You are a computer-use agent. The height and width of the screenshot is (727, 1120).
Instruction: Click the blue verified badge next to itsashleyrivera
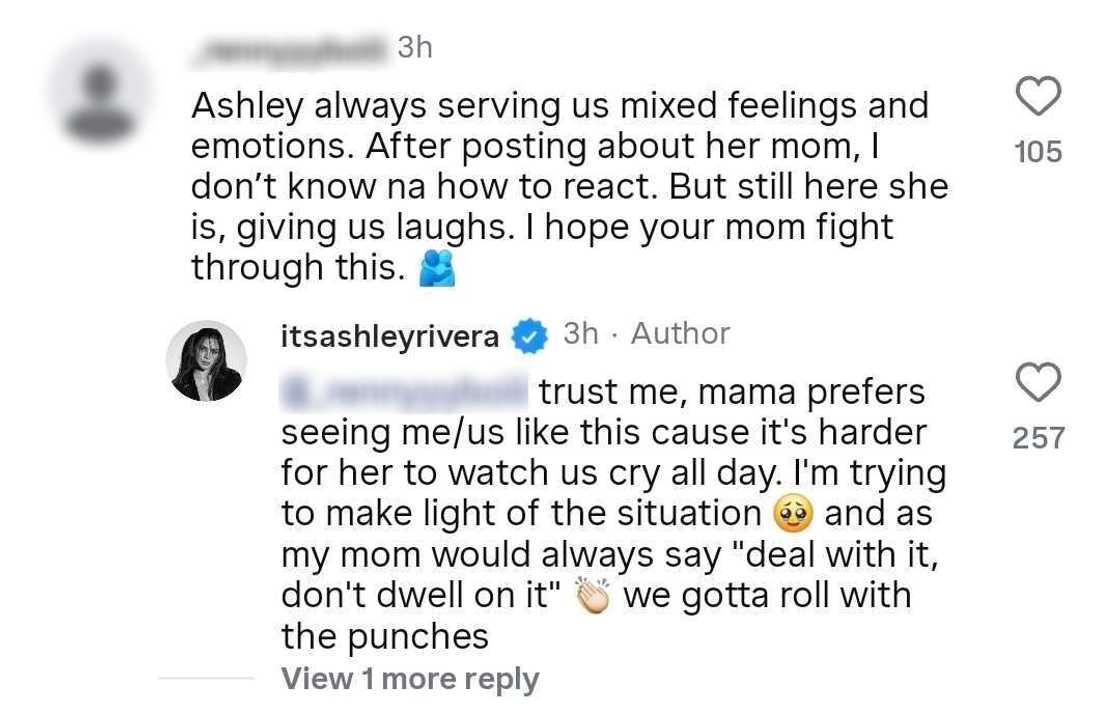pos(530,336)
